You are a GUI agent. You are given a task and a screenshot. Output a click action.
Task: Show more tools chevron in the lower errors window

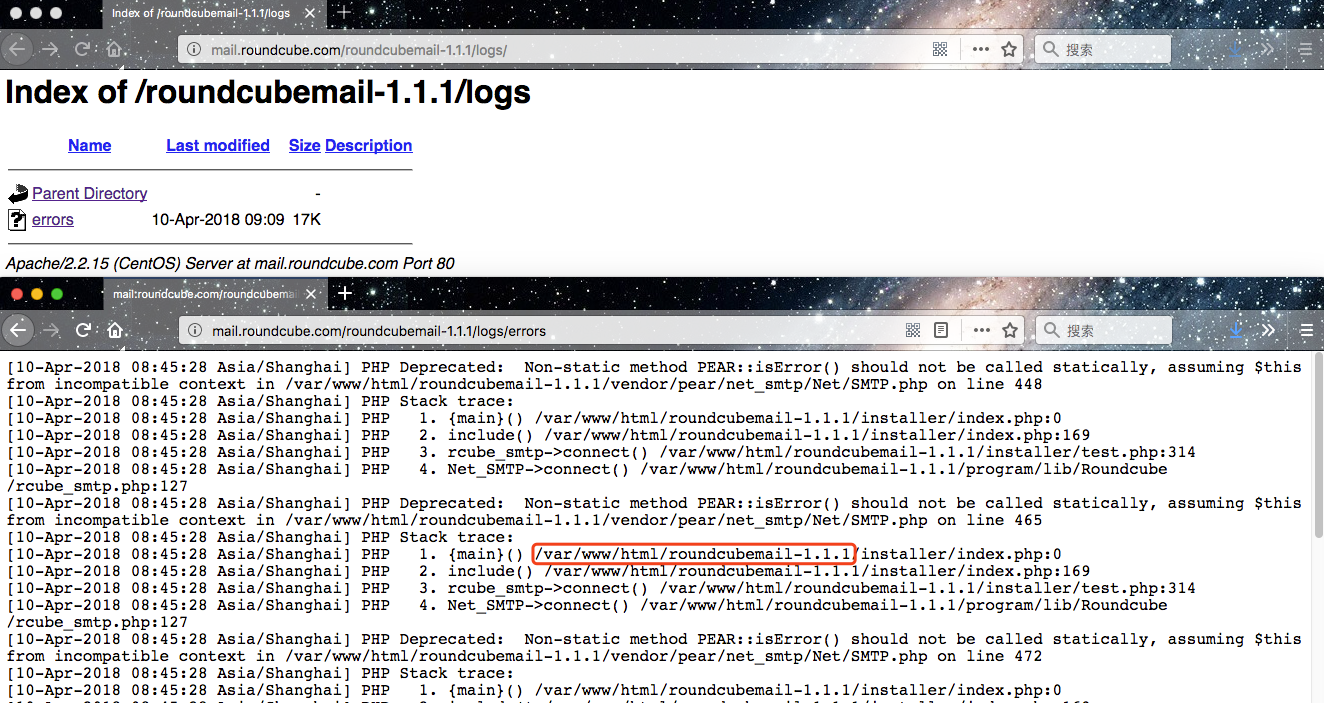[1269, 330]
